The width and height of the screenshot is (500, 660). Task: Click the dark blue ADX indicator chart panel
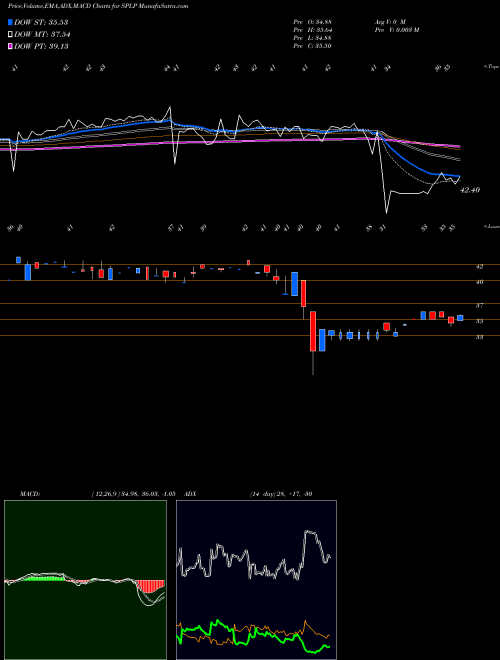click(256, 580)
